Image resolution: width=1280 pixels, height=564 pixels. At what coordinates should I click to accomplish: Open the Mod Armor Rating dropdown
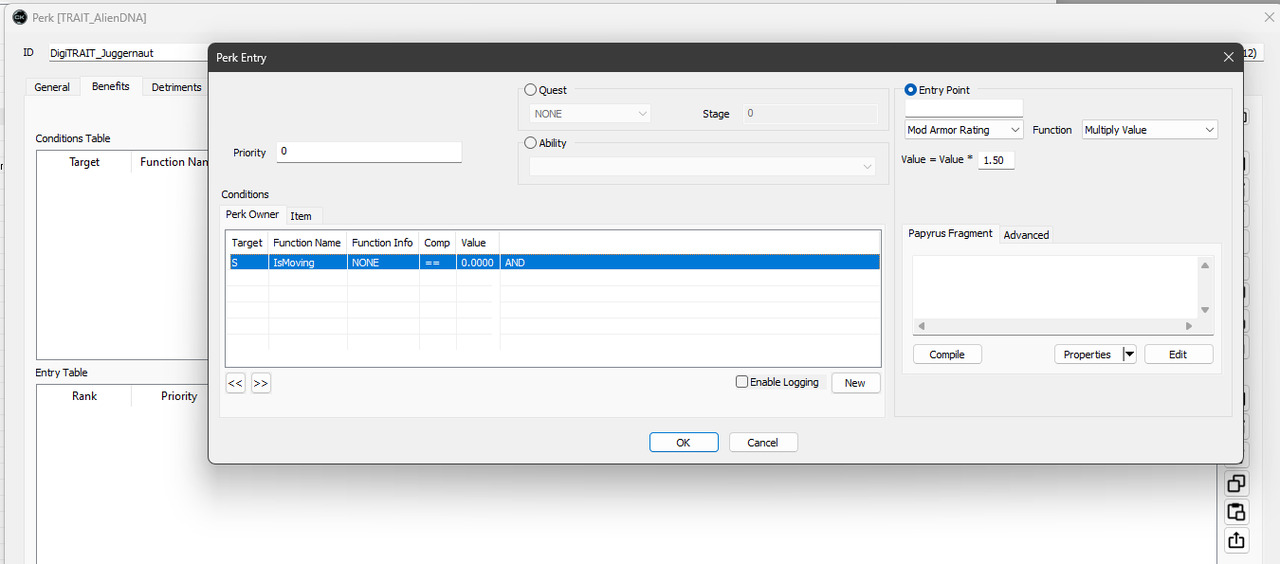click(964, 130)
